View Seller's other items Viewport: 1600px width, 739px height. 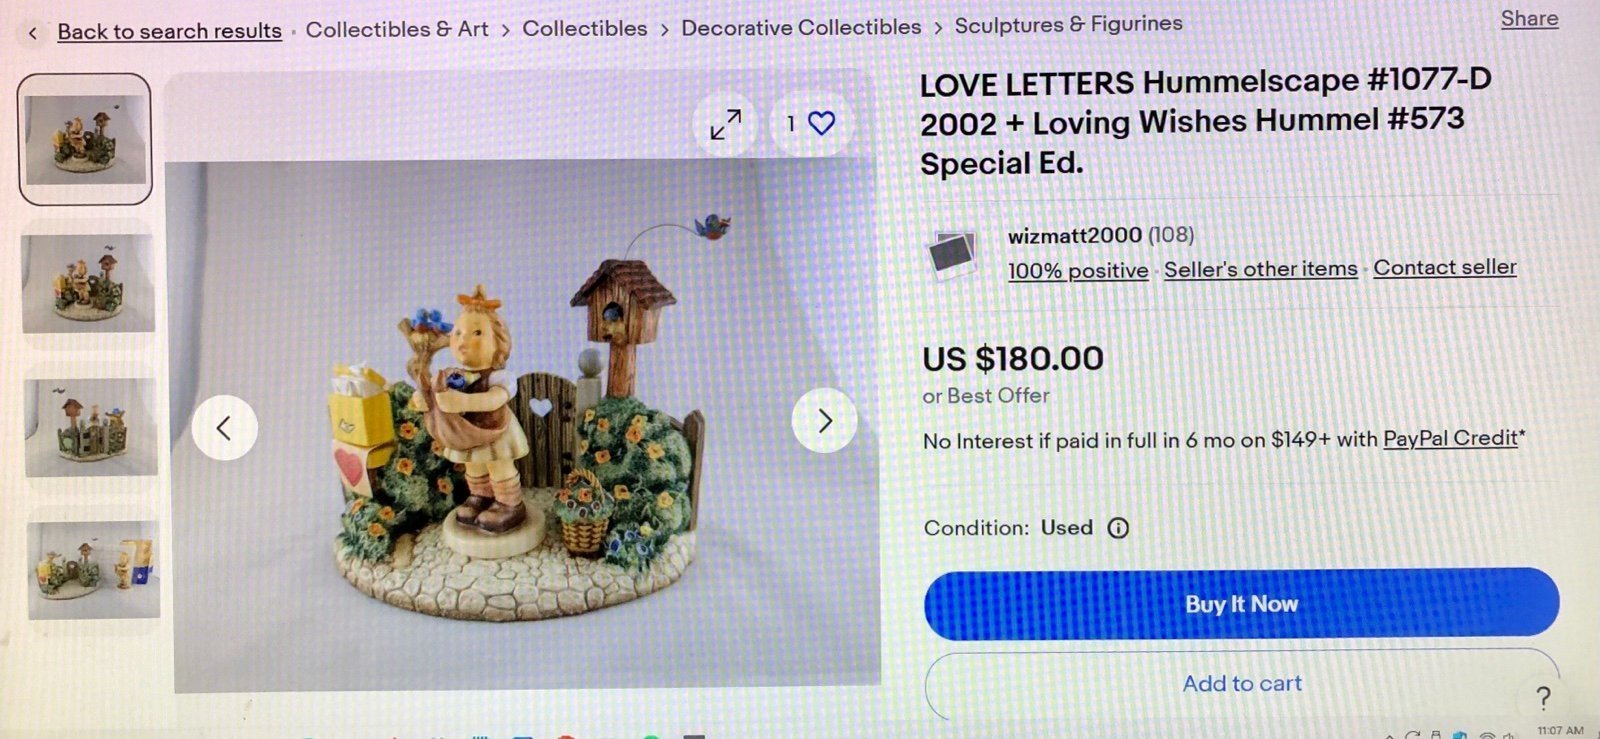pyautogui.click(x=1260, y=269)
